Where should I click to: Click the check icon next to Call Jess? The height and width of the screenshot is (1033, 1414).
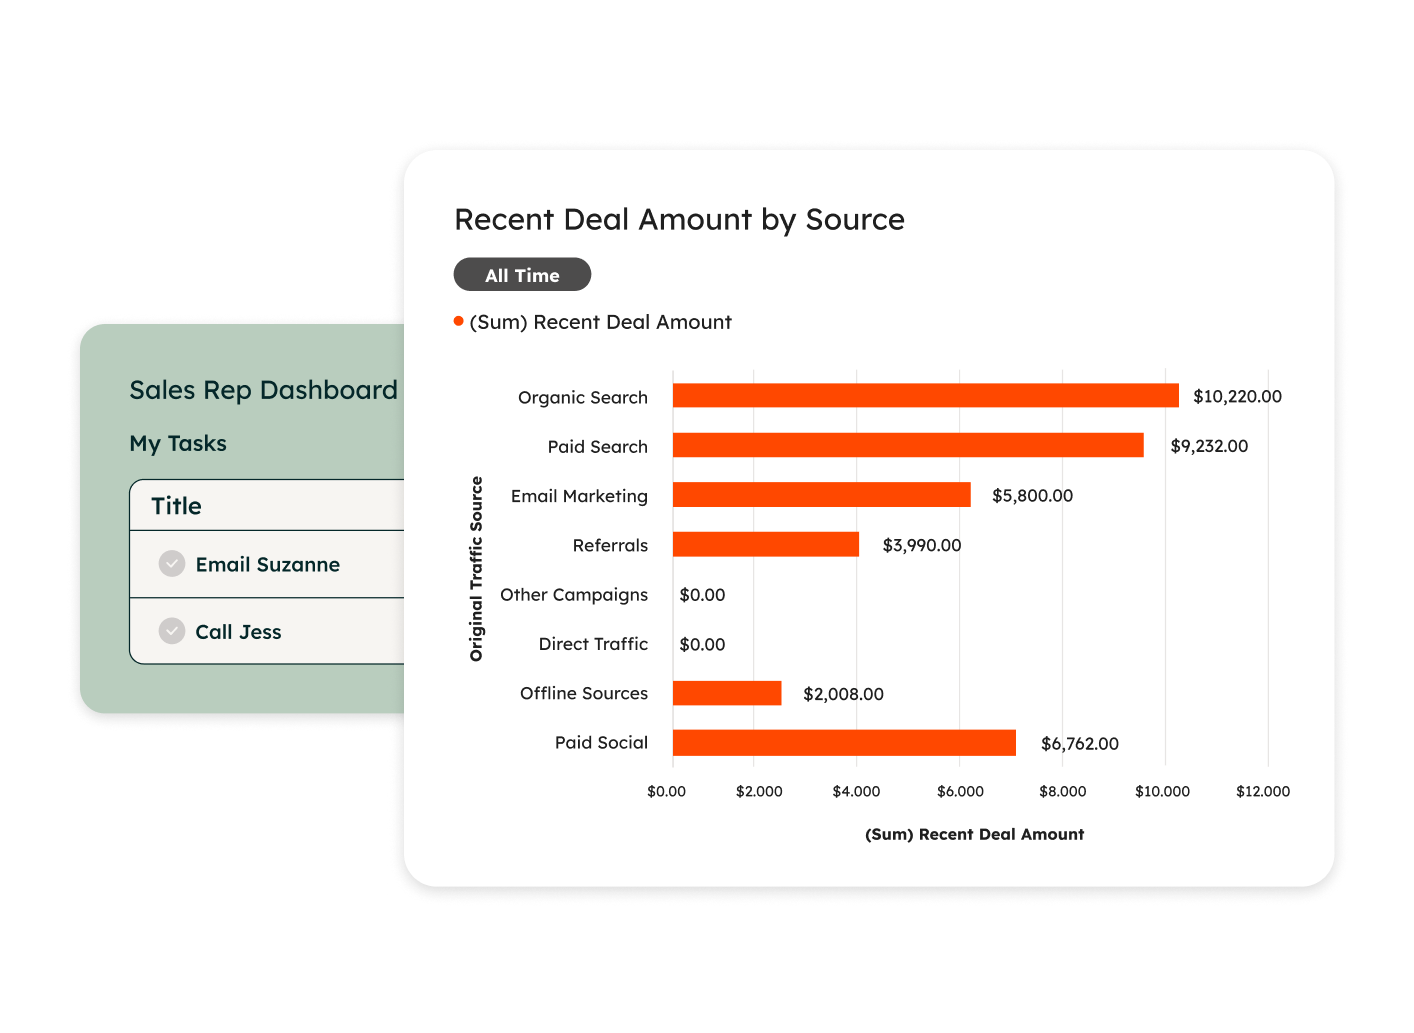(172, 631)
